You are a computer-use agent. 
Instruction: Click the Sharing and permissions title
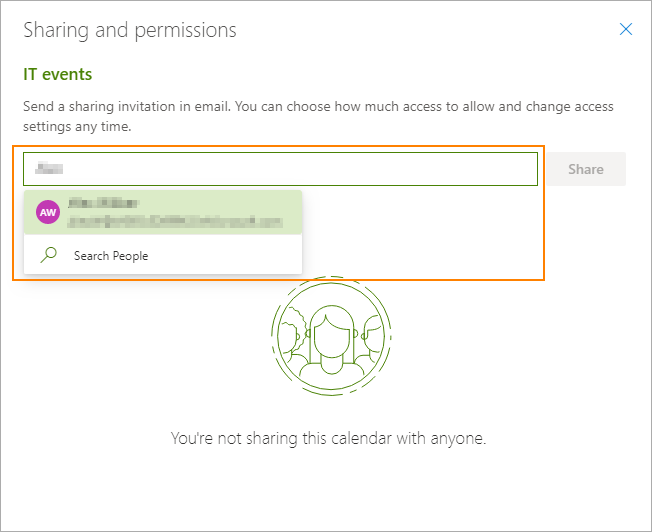130,30
